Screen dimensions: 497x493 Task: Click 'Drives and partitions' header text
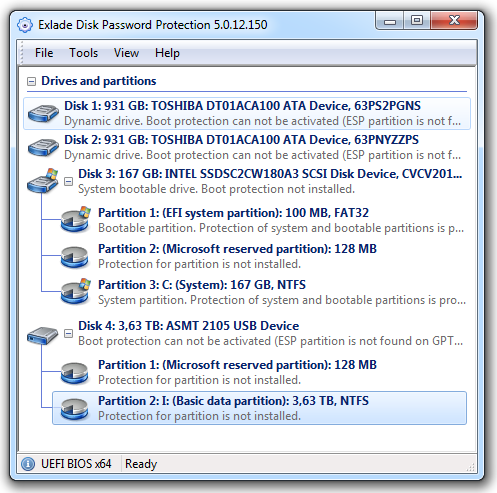(99, 81)
